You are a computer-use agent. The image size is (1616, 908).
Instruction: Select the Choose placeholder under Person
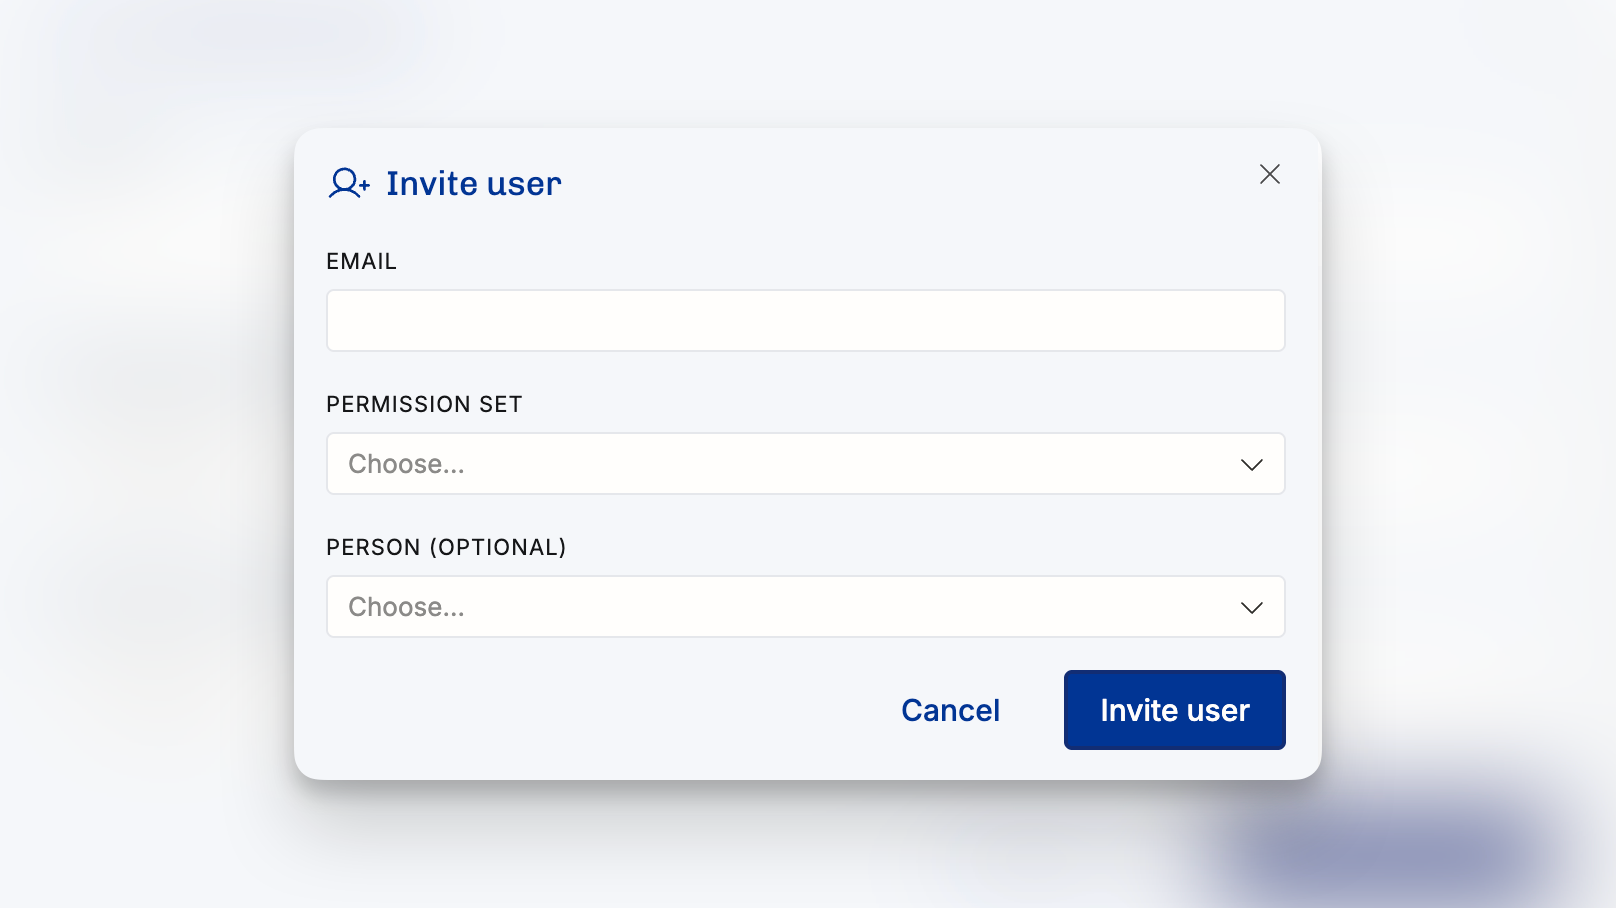point(406,607)
